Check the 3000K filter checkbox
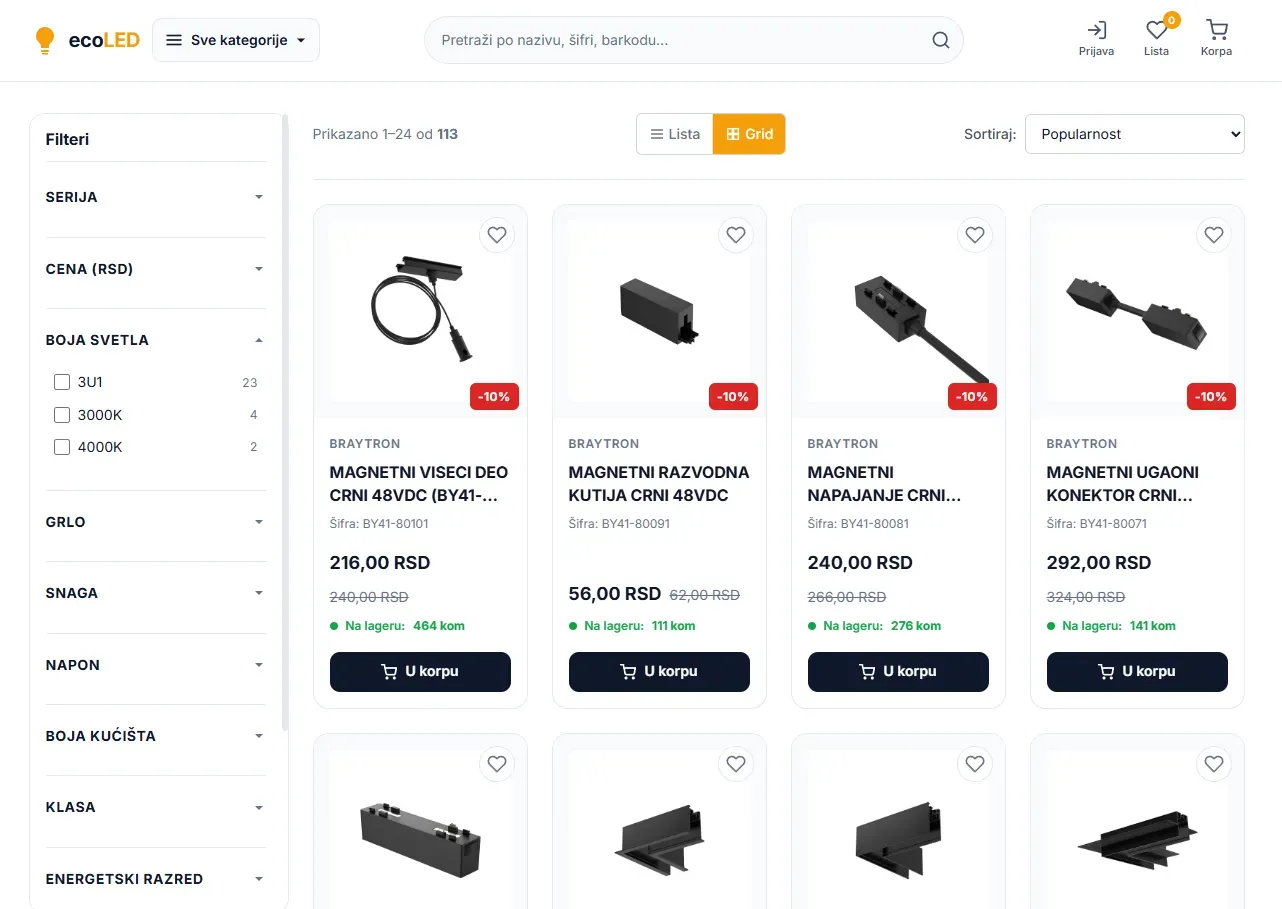 tap(62, 415)
